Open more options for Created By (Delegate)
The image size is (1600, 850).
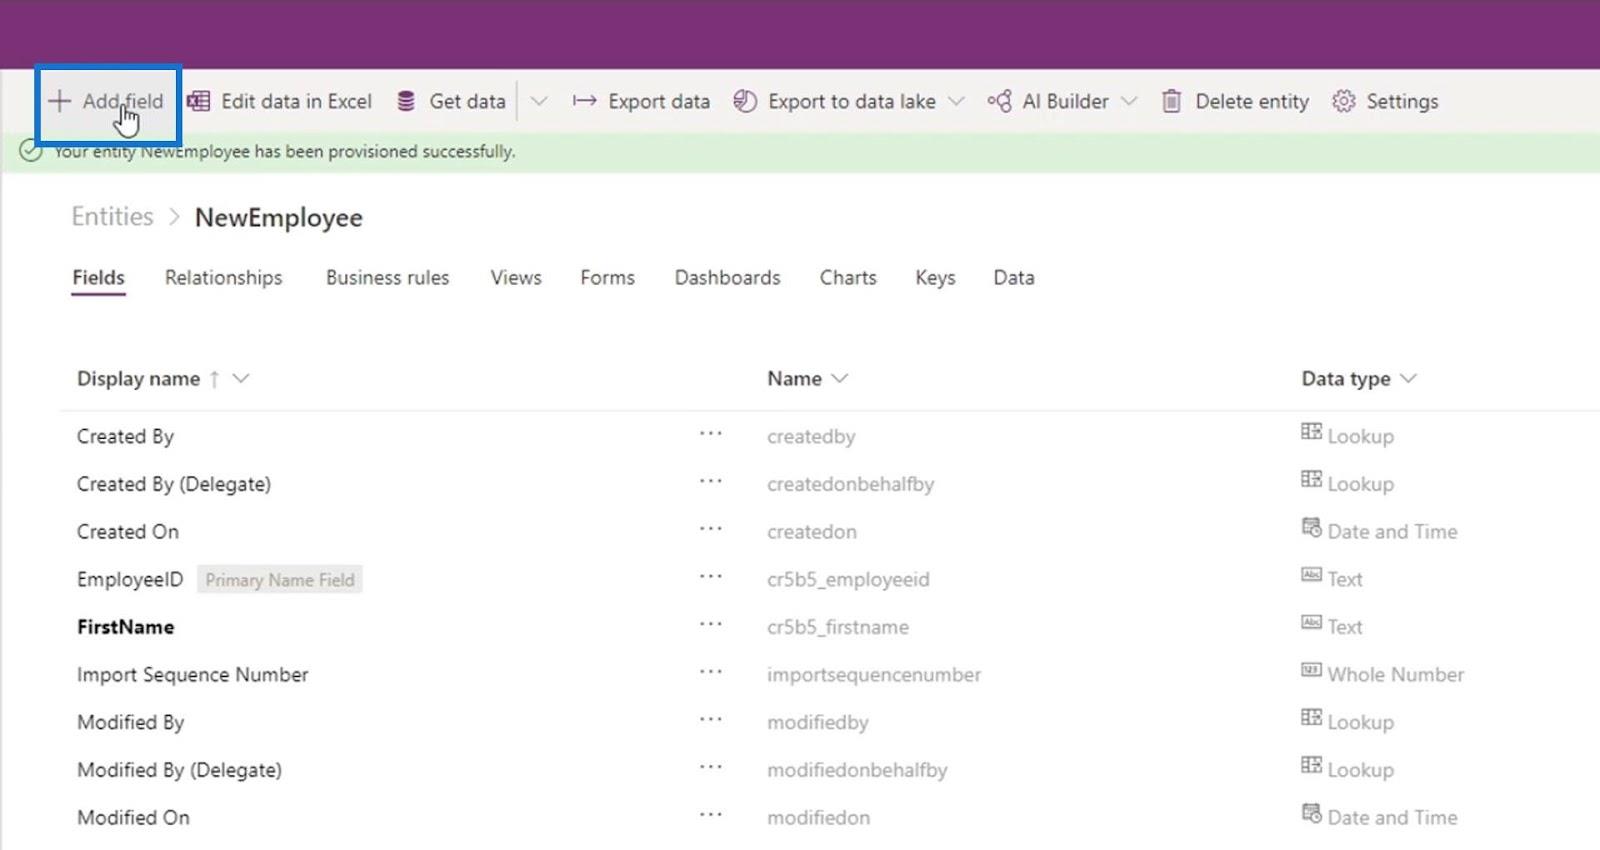pyautogui.click(x=710, y=481)
